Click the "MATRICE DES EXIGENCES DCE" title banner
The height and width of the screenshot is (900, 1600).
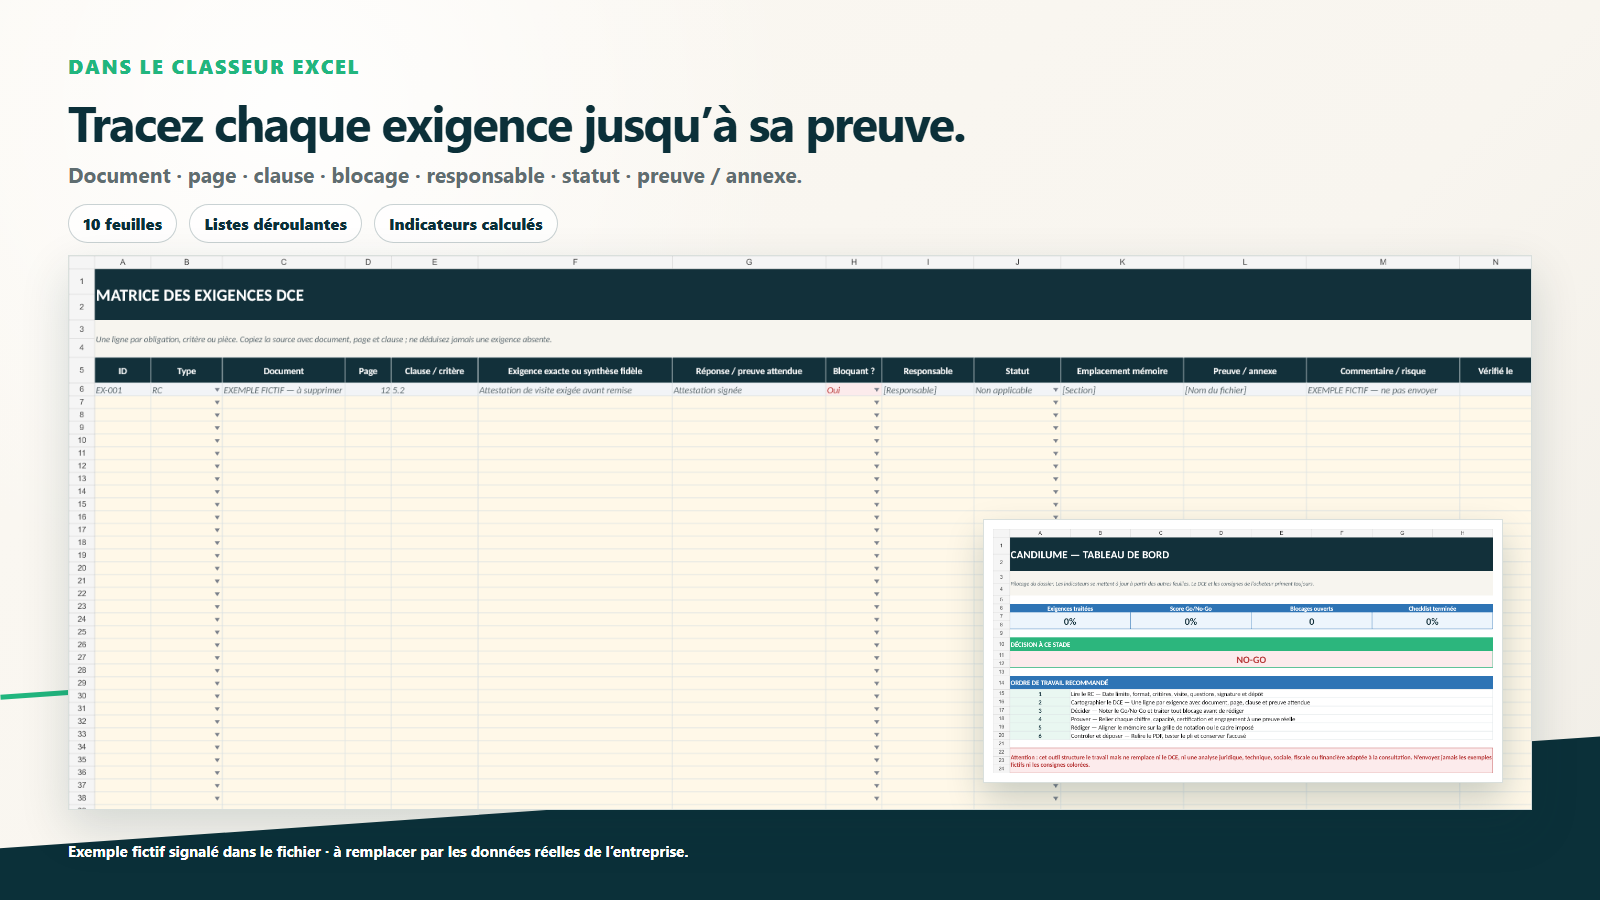click(813, 295)
